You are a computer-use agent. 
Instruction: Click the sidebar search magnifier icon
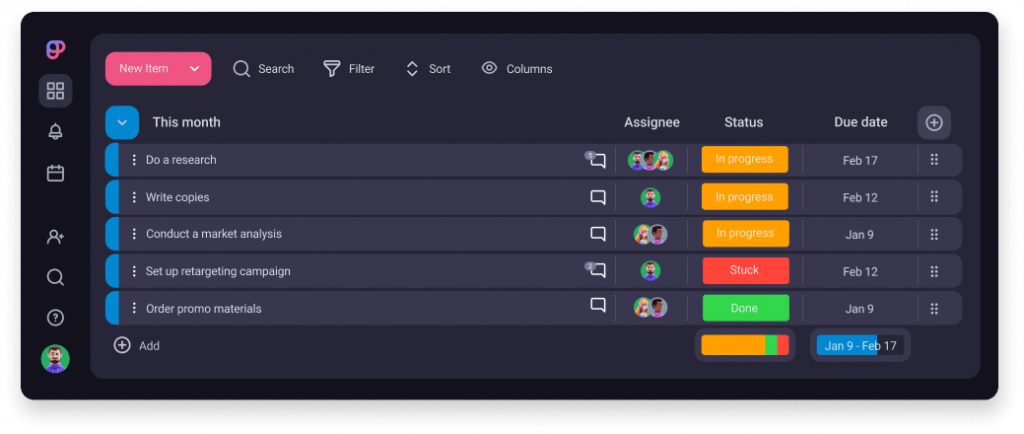click(x=55, y=277)
